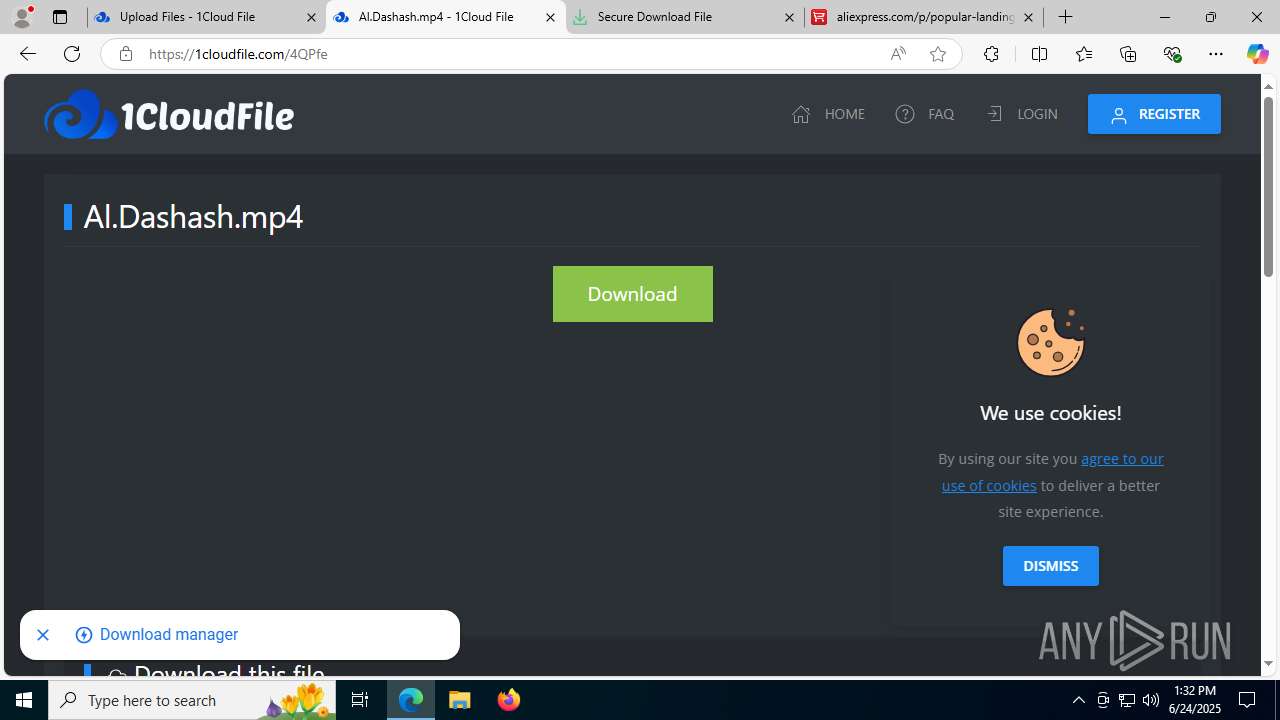The width and height of the screenshot is (1280, 720).
Task: Open the taskbar clock and date
Action: click(1196, 700)
